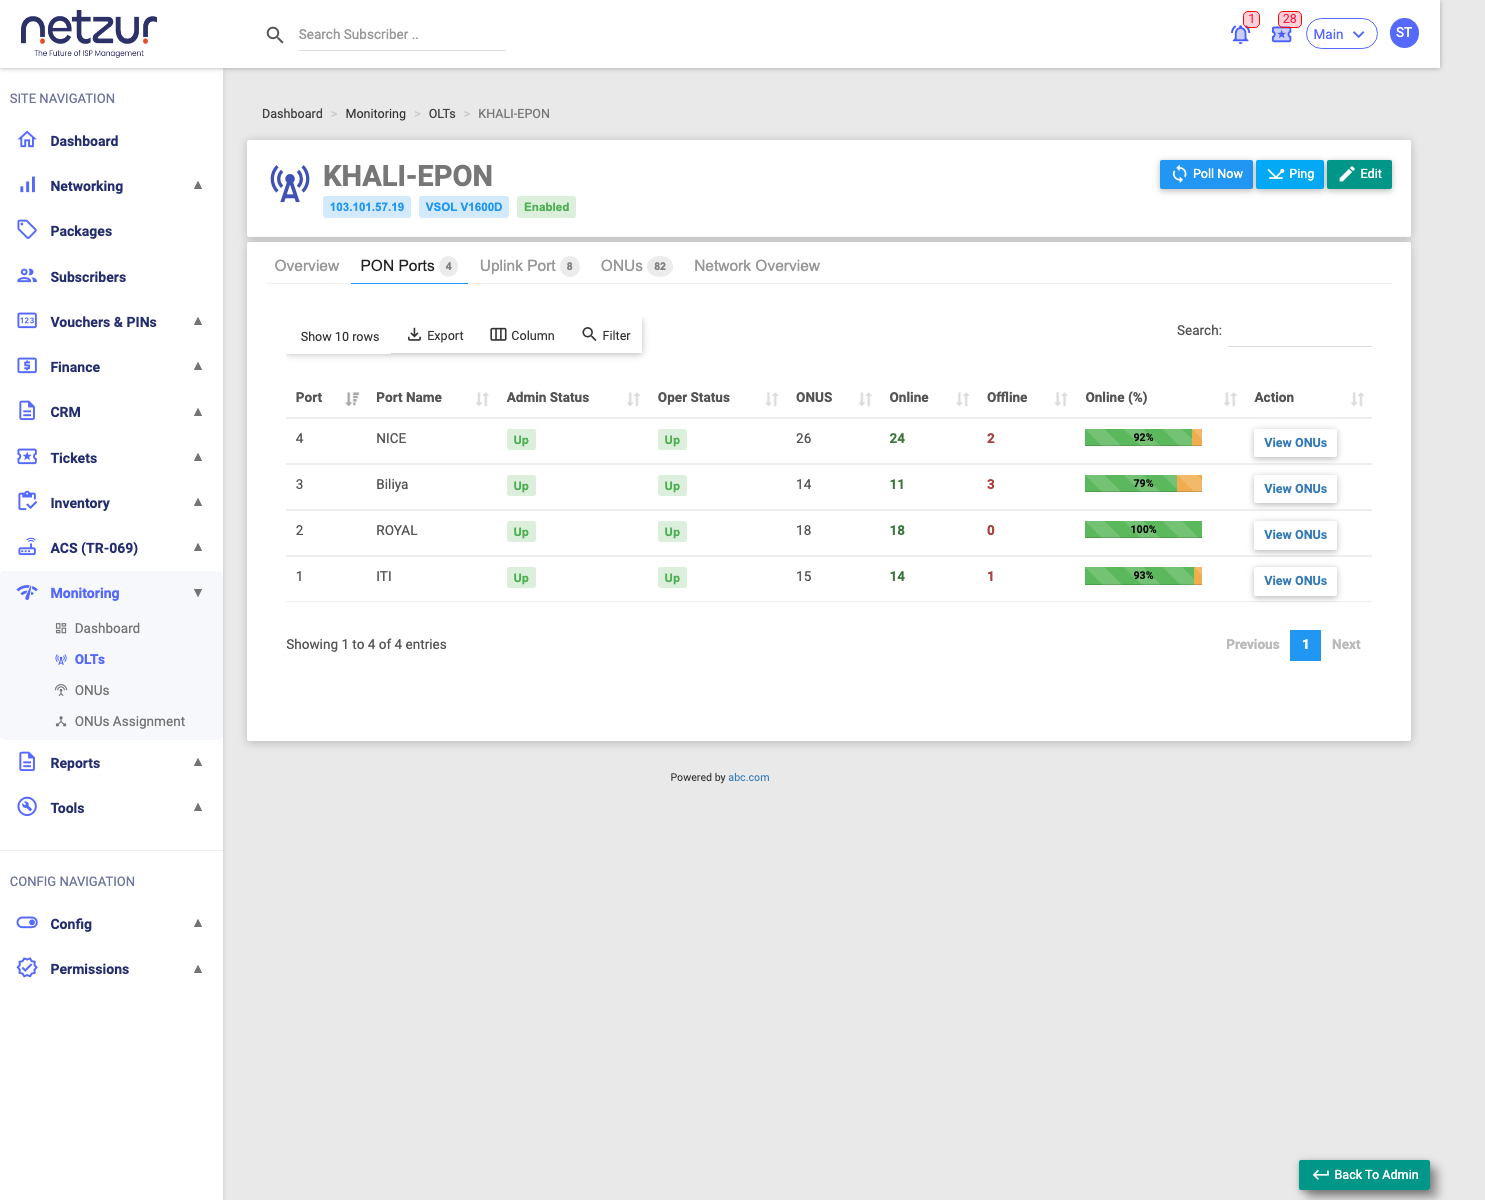The width and height of the screenshot is (1485, 1200).
Task: Expand the Networking submenu arrow
Action: pos(198,185)
